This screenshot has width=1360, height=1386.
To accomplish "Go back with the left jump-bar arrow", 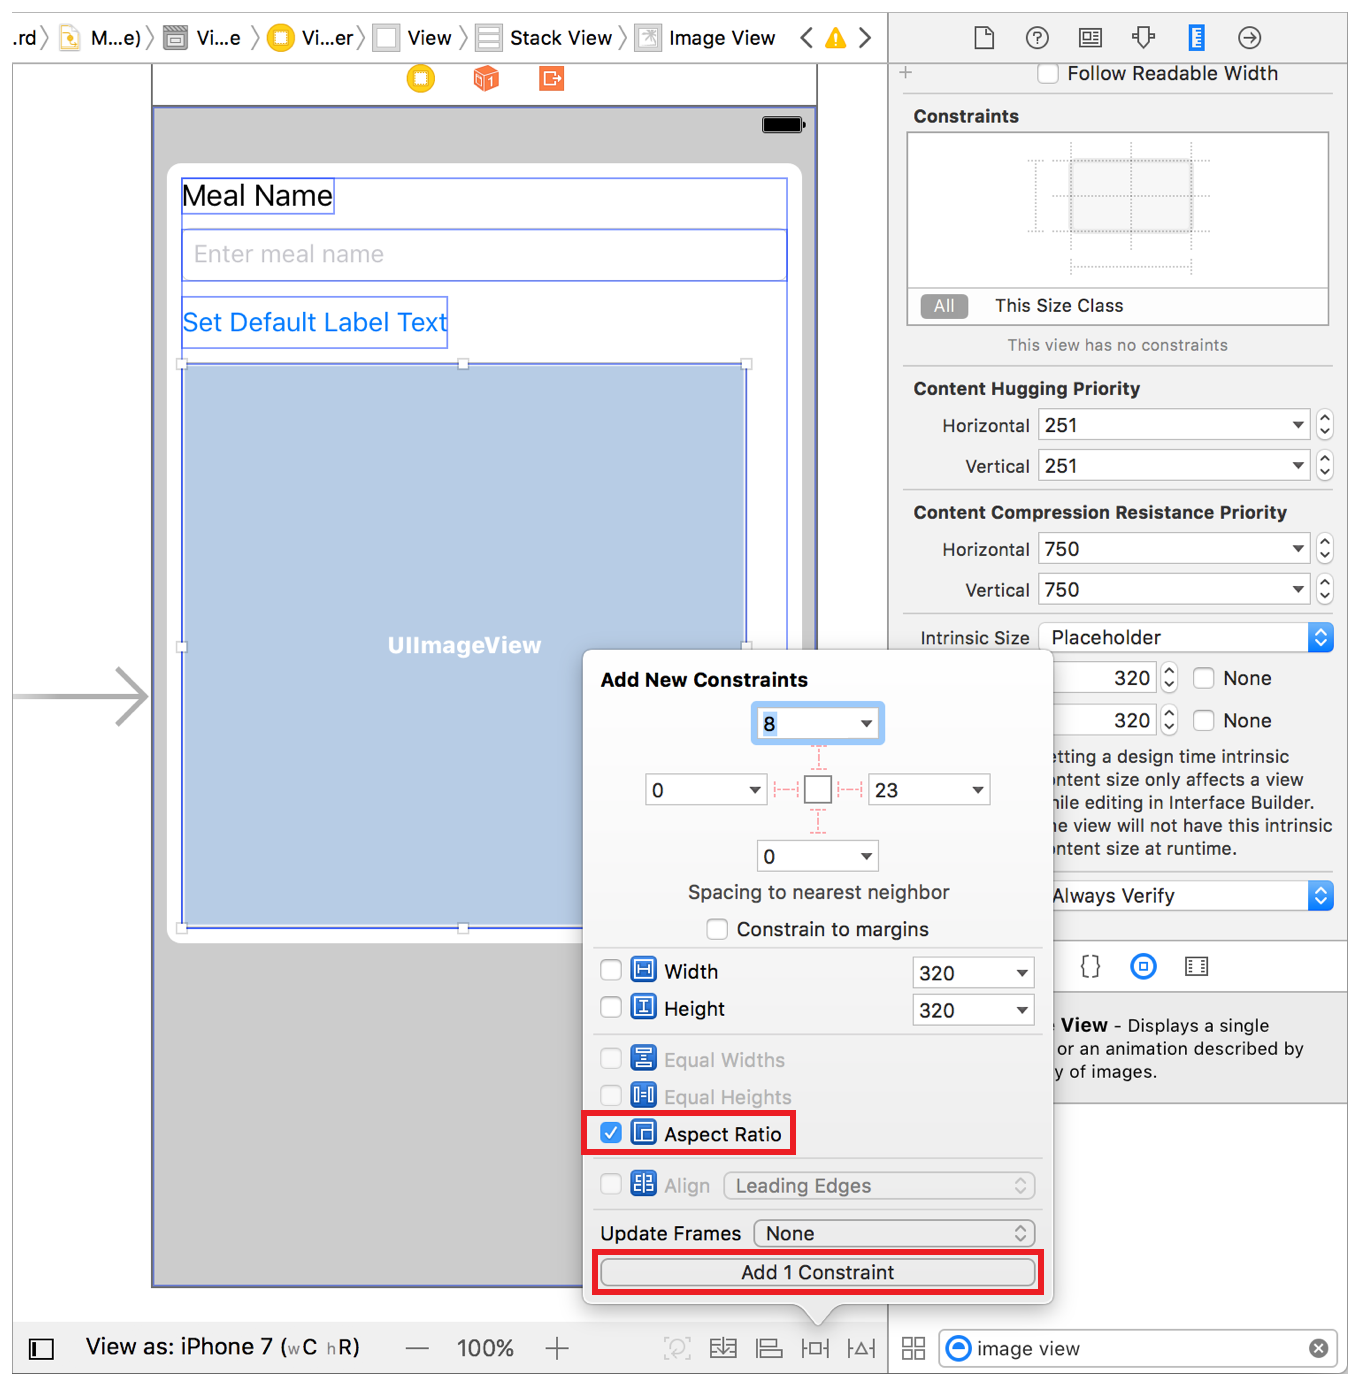I will pos(806,38).
